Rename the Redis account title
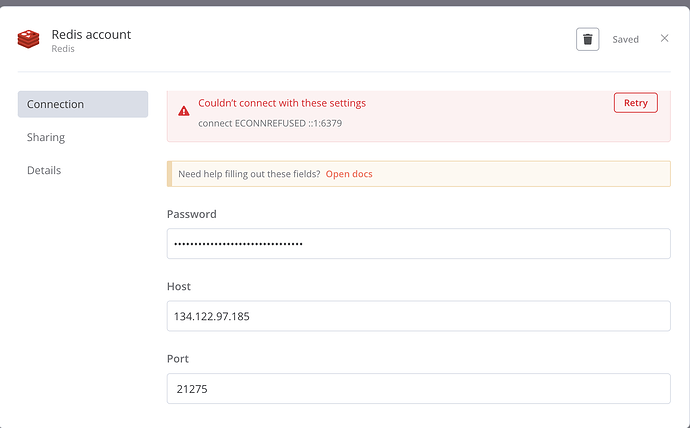 tap(91, 34)
